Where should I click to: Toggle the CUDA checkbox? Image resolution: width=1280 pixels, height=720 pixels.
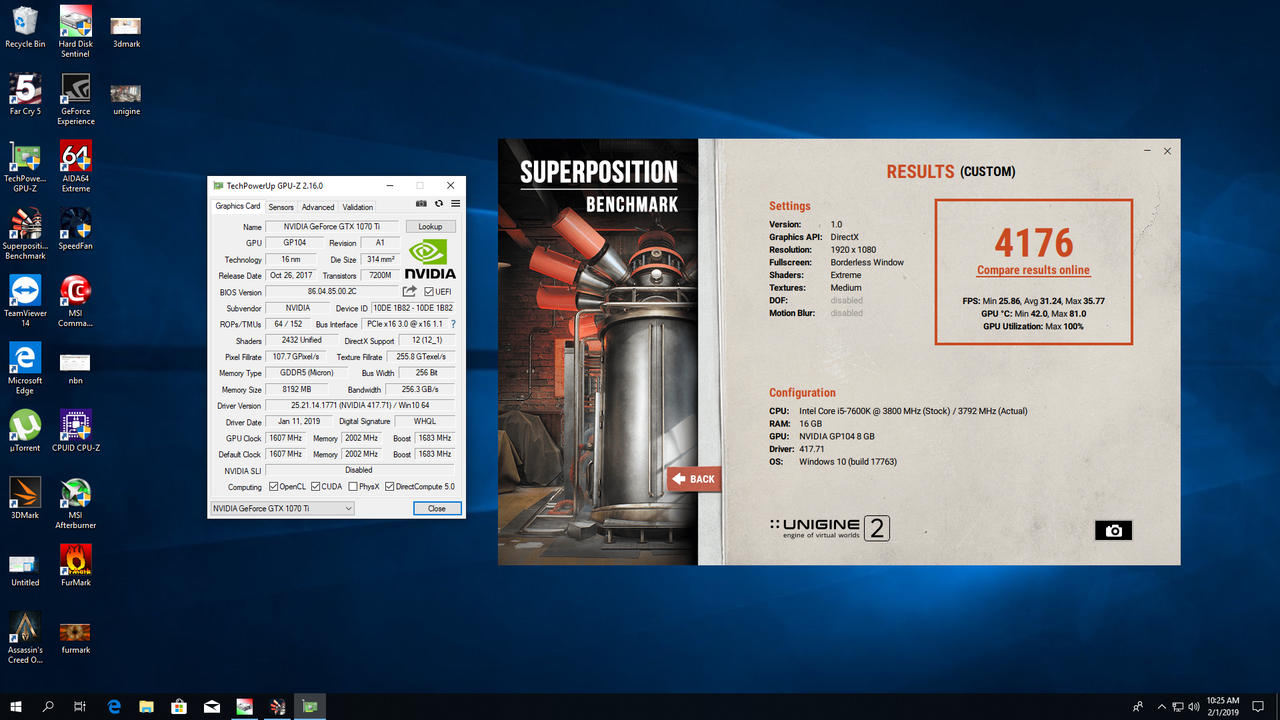tap(315, 487)
